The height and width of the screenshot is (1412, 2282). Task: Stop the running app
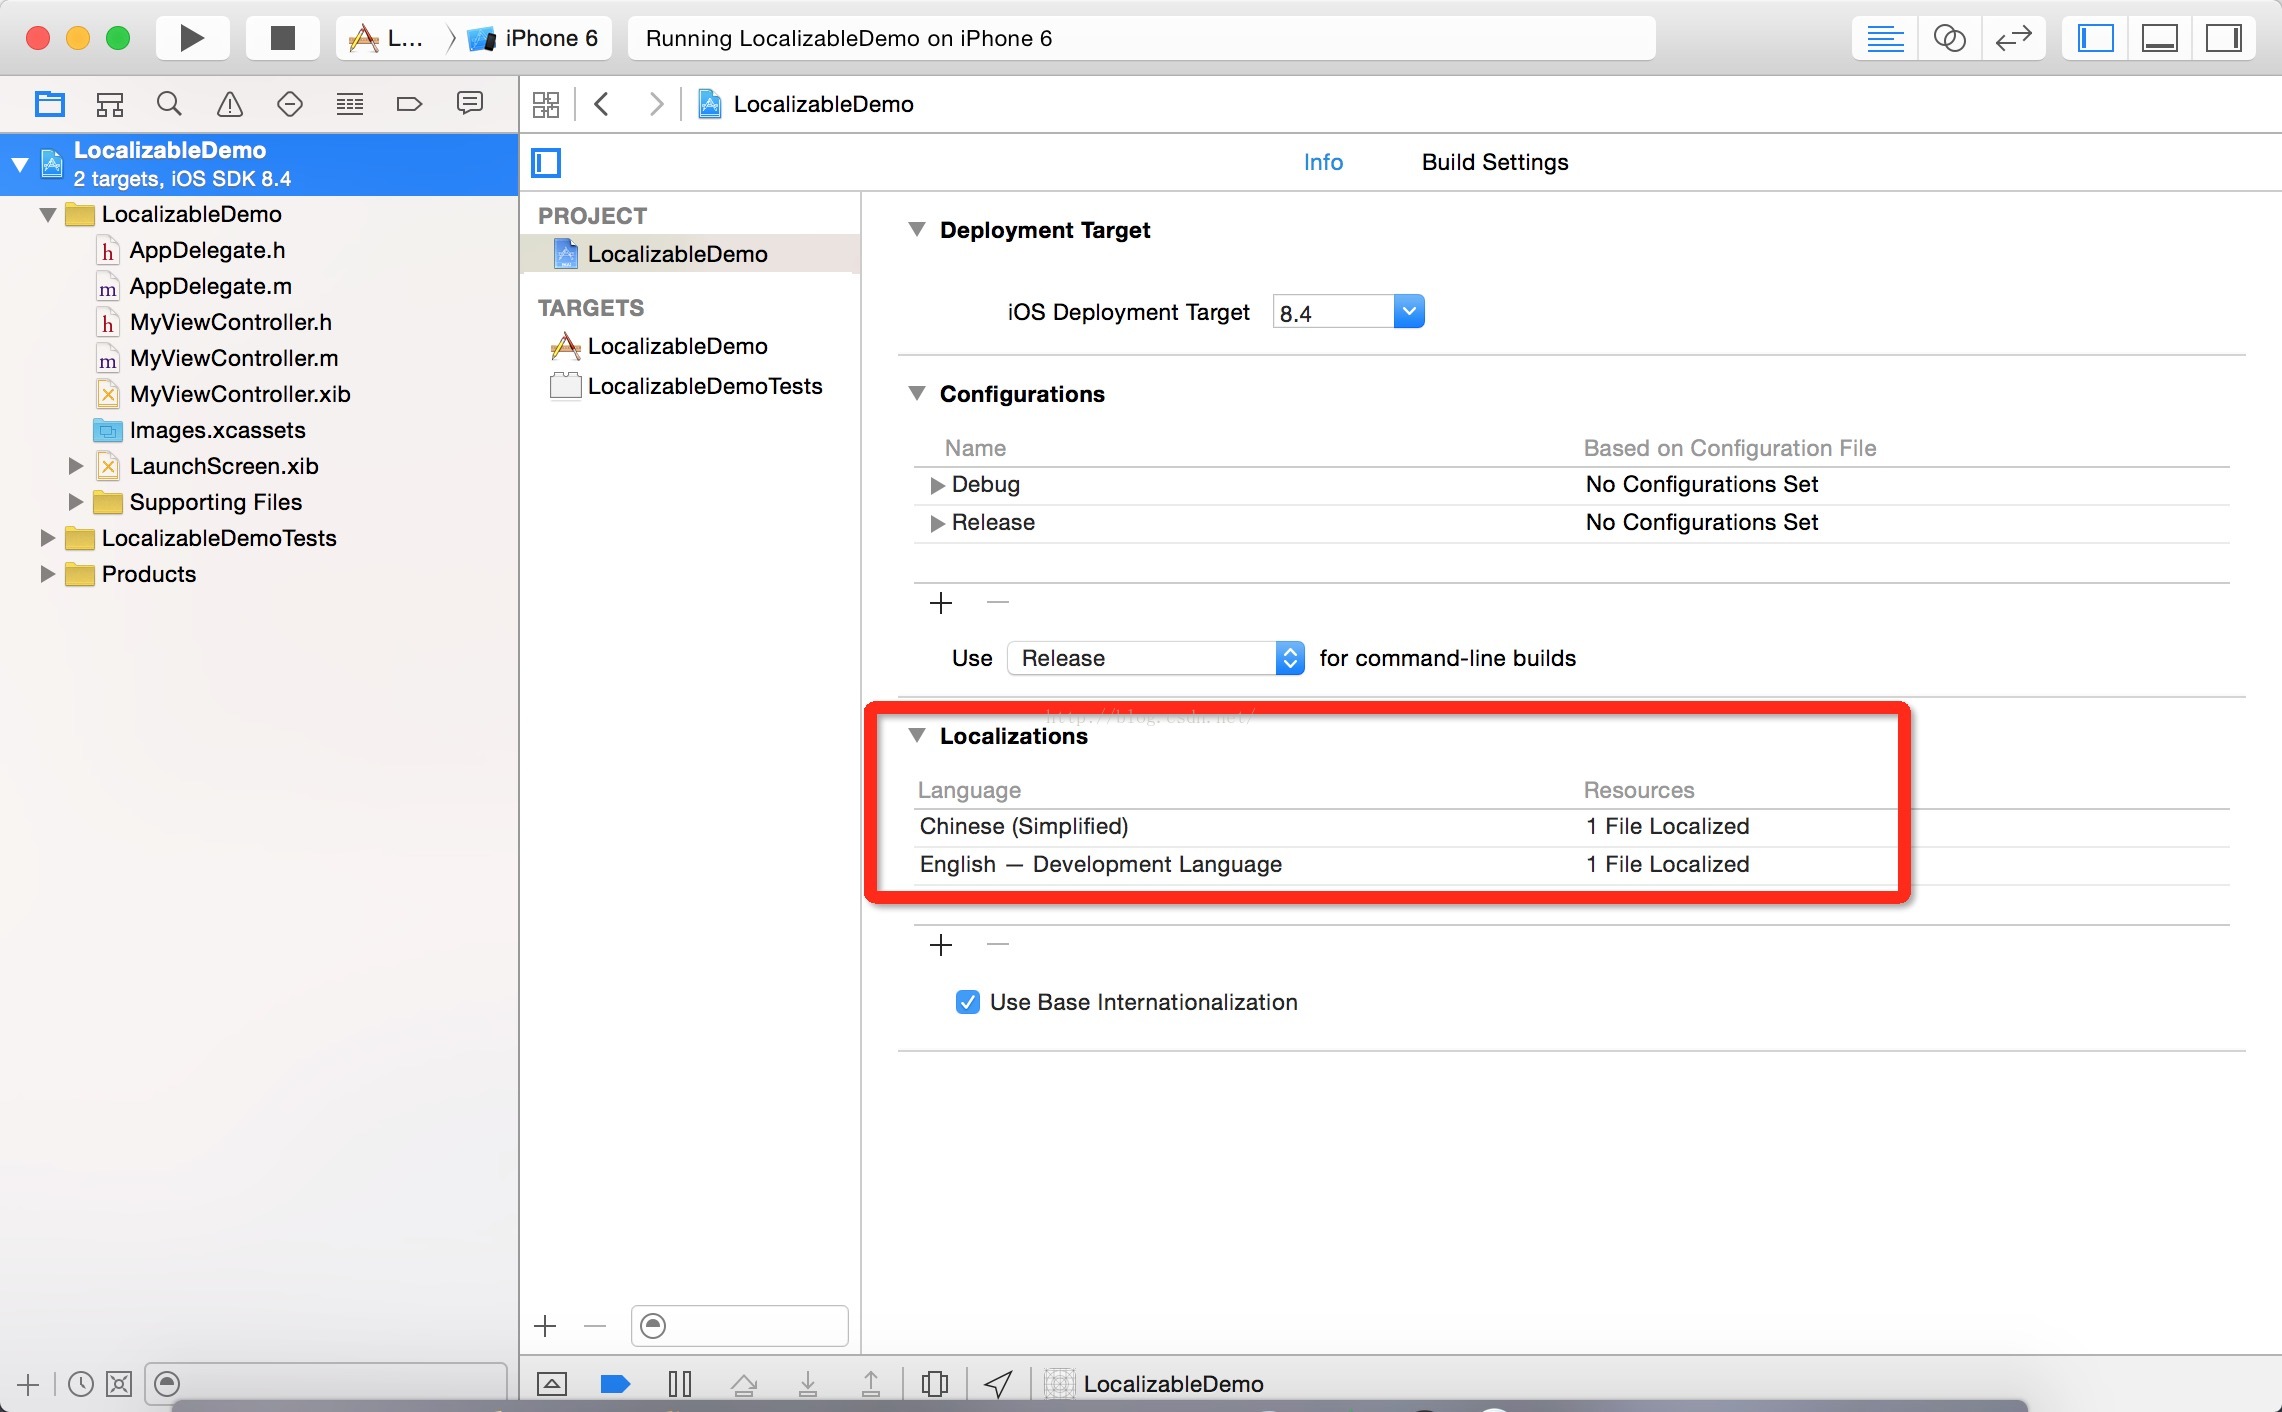coord(283,38)
